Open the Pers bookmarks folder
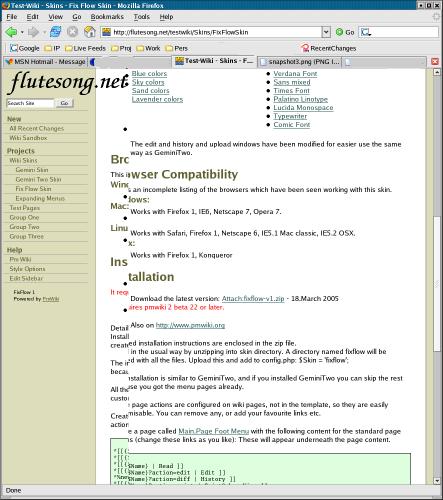Image resolution: width=443 pixels, height=500 pixels. pyautogui.click(x=177, y=48)
